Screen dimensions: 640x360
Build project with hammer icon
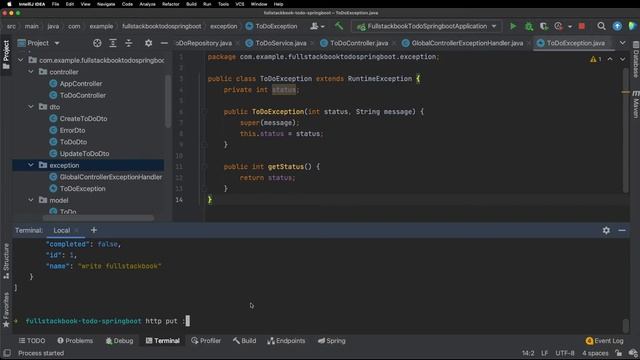338,26
